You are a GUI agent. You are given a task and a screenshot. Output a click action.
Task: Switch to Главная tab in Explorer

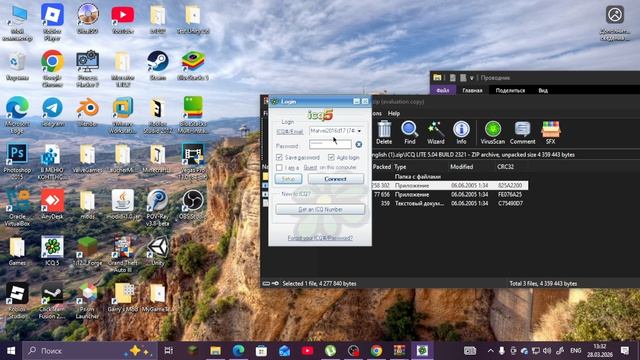(472, 90)
